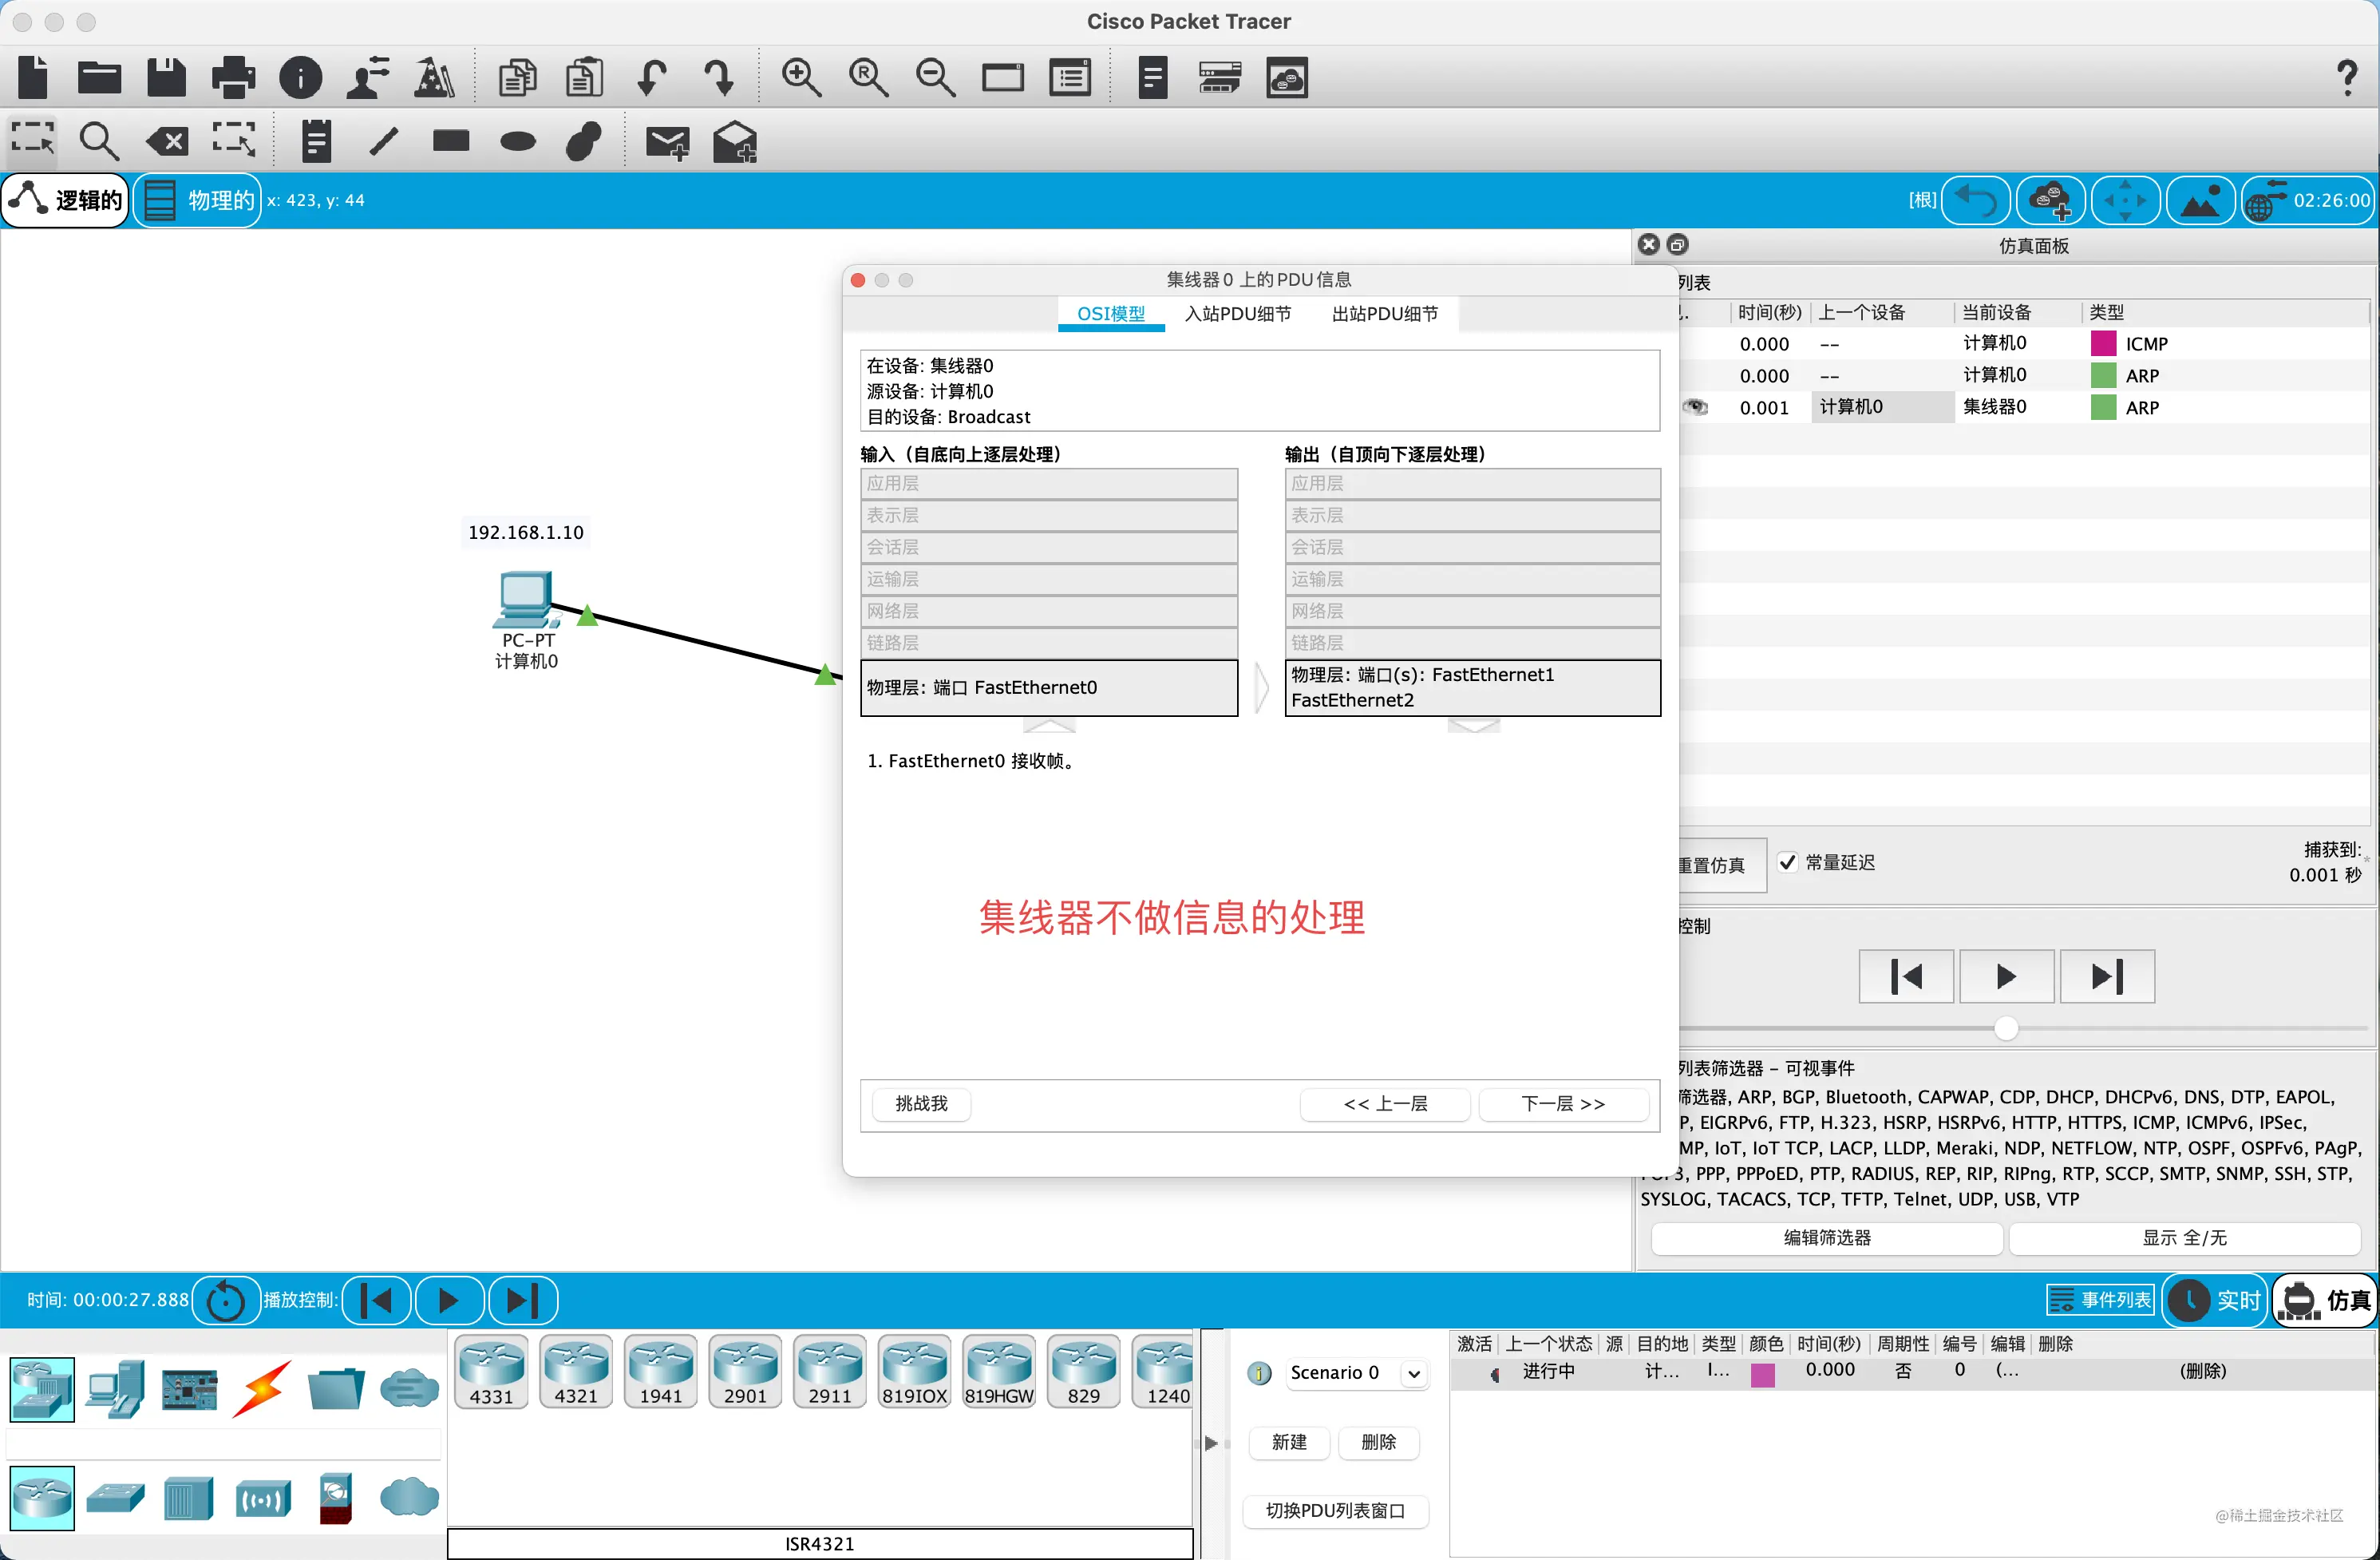Switch to Physical workspace view
Image resolution: width=2380 pixels, height=1560 pixels.
(x=198, y=200)
